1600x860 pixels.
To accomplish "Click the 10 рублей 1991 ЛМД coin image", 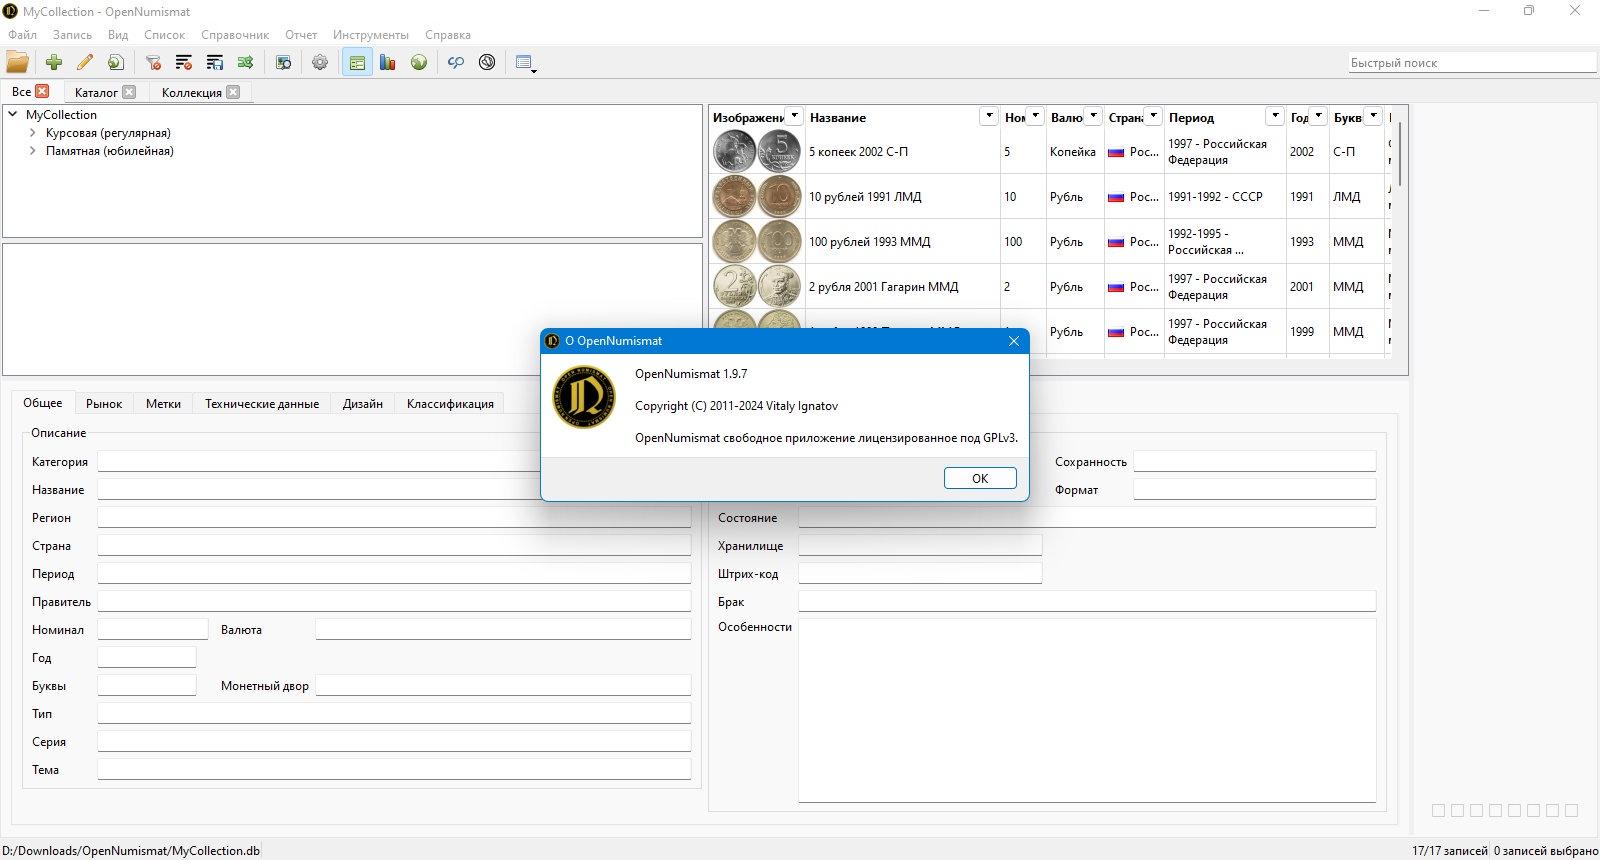I will click(757, 196).
